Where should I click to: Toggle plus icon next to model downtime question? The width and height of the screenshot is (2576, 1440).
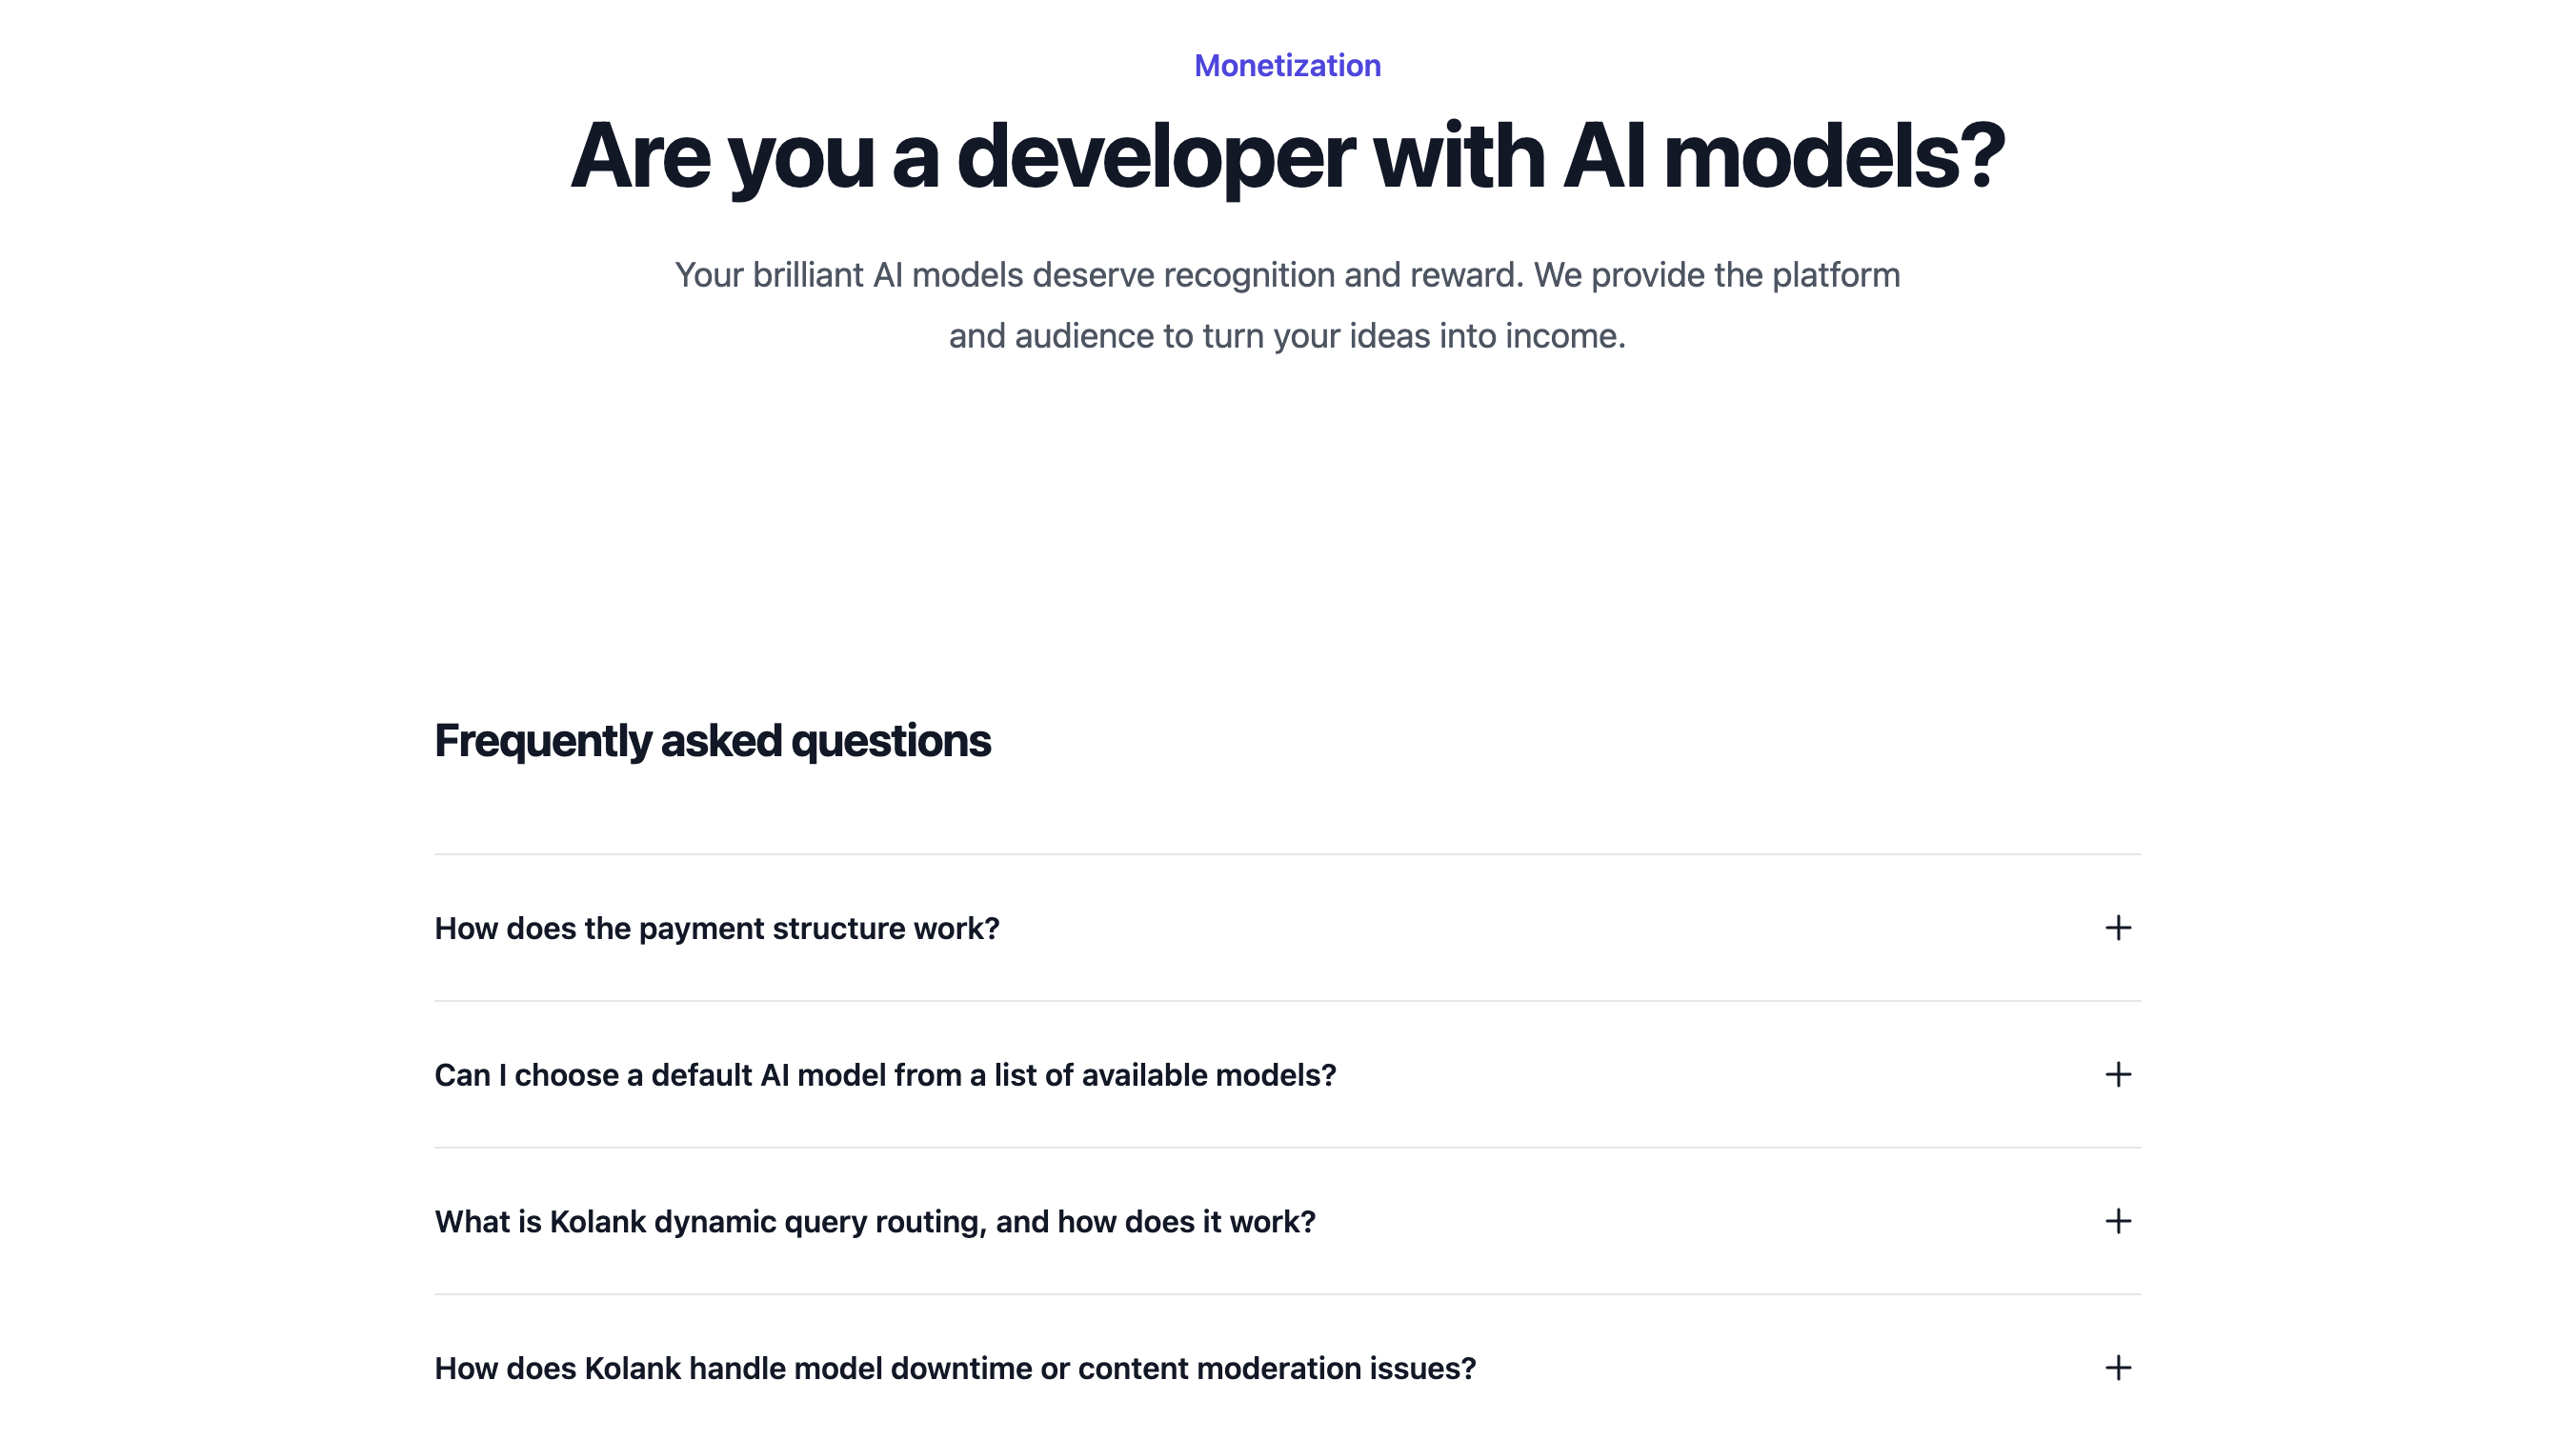(x=2117, y=1368)
